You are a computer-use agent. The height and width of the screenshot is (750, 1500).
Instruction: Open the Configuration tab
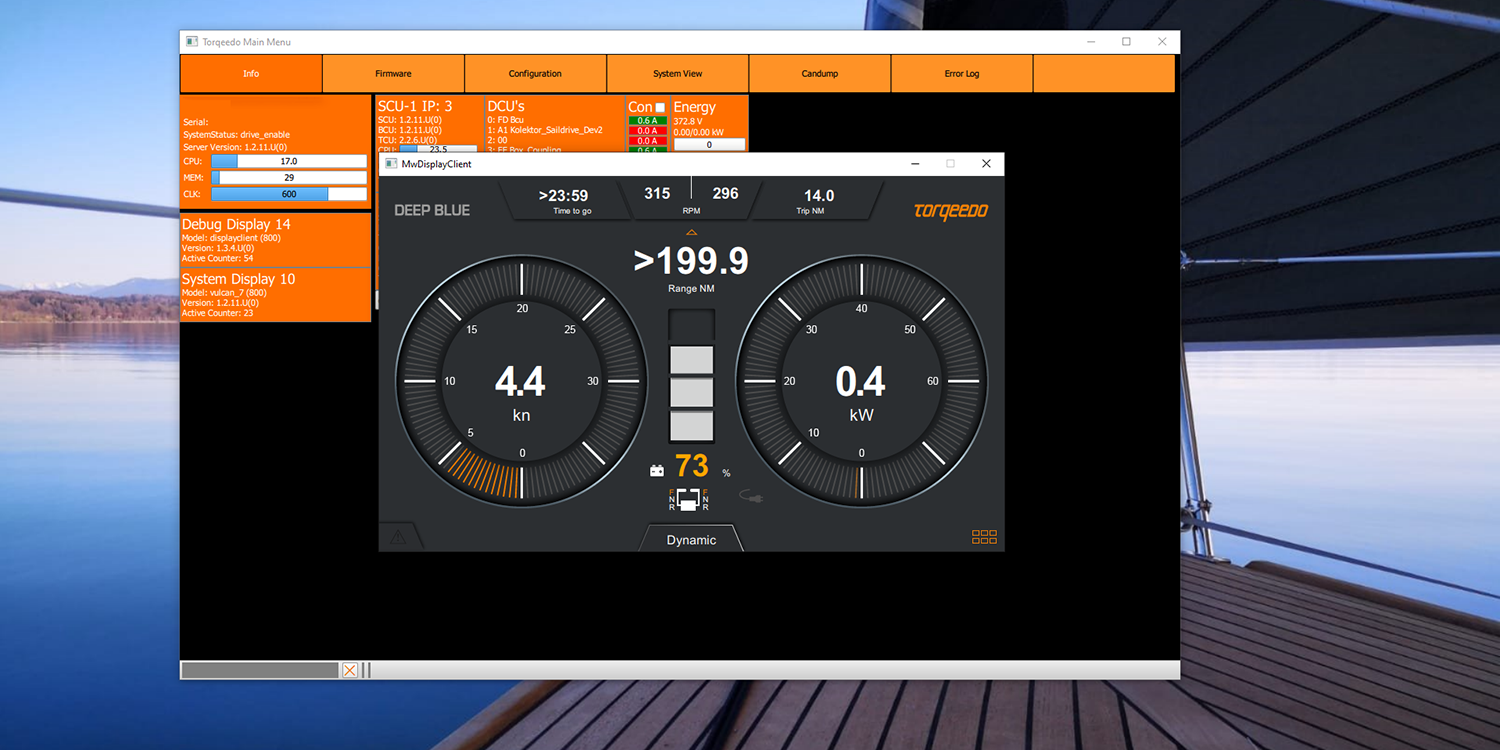tap(535, 73)
